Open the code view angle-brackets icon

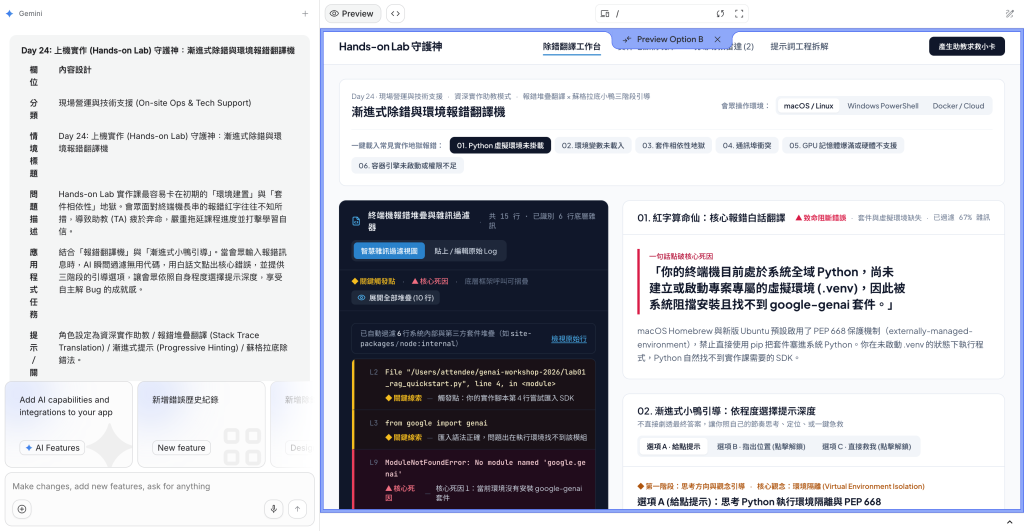point(395,14)
